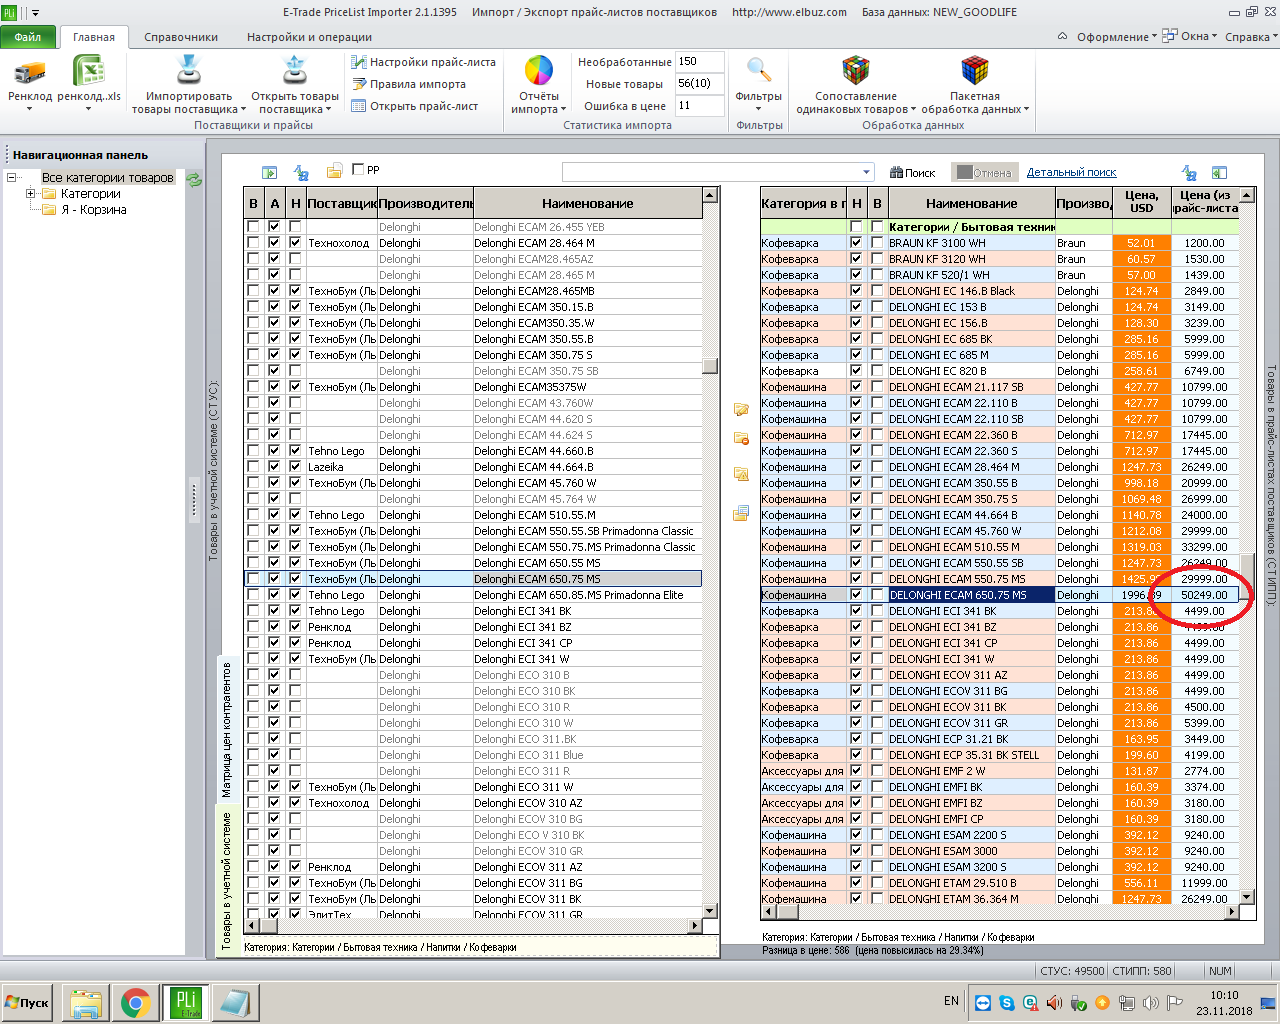Switch to Настройки и операции tab

(x=309, y=37)
